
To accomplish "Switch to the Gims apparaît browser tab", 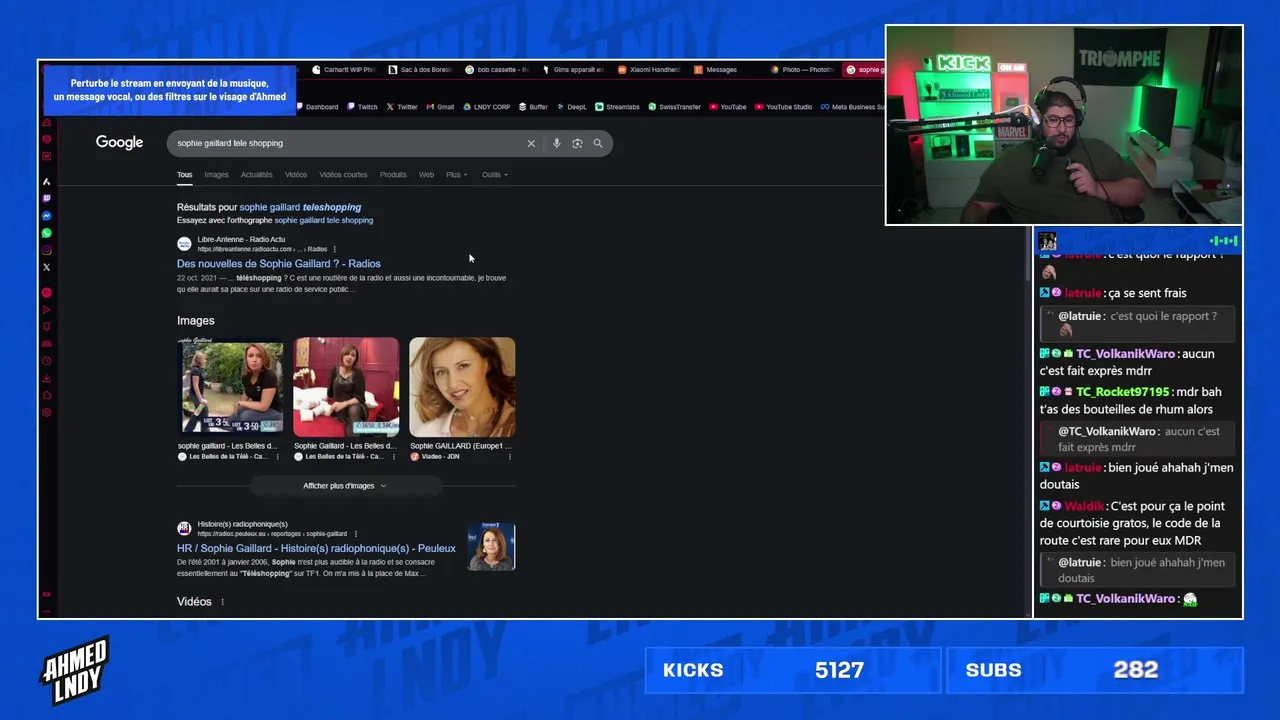I will (x=572, y=70).
